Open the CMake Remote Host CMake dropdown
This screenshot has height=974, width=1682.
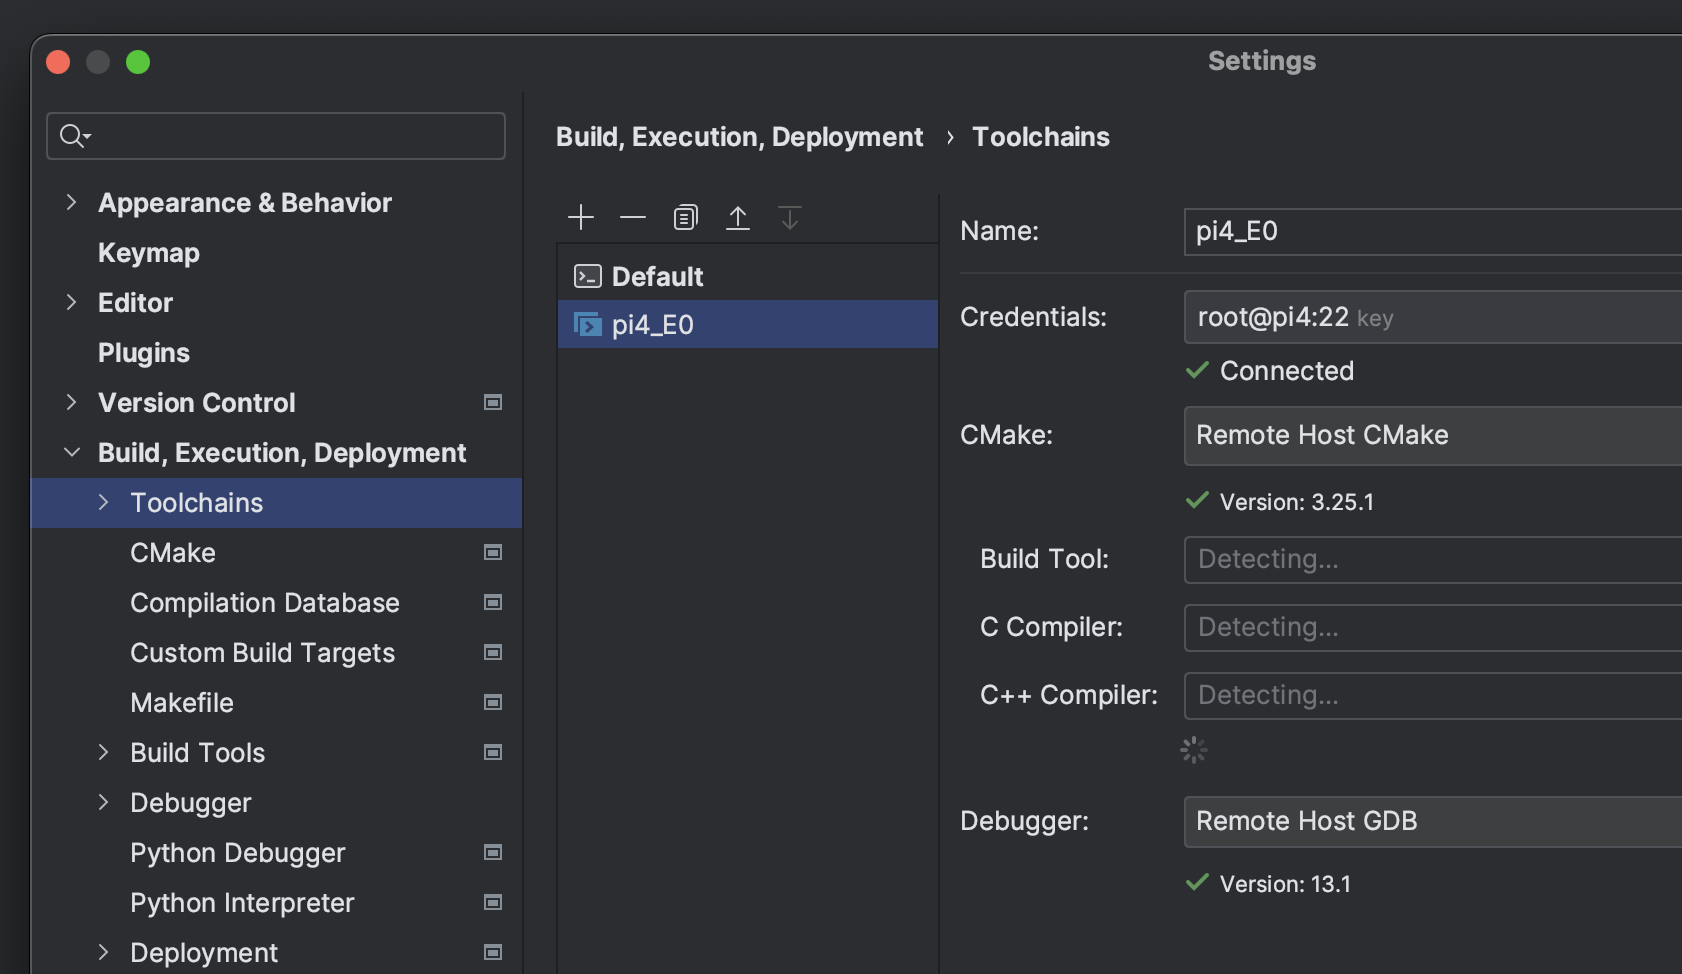point(1433,435)
